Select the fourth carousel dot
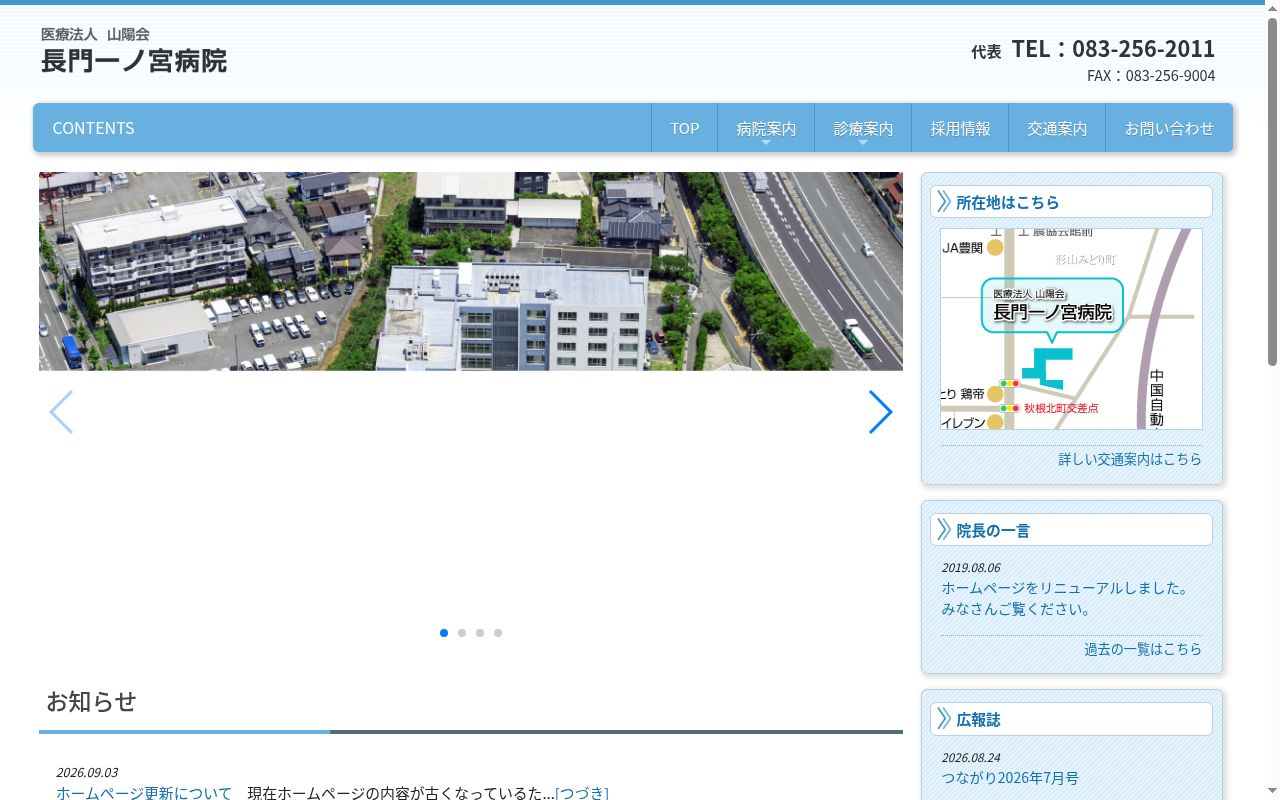The height and width of the screenshot is (800, 1280). [498, 633]
